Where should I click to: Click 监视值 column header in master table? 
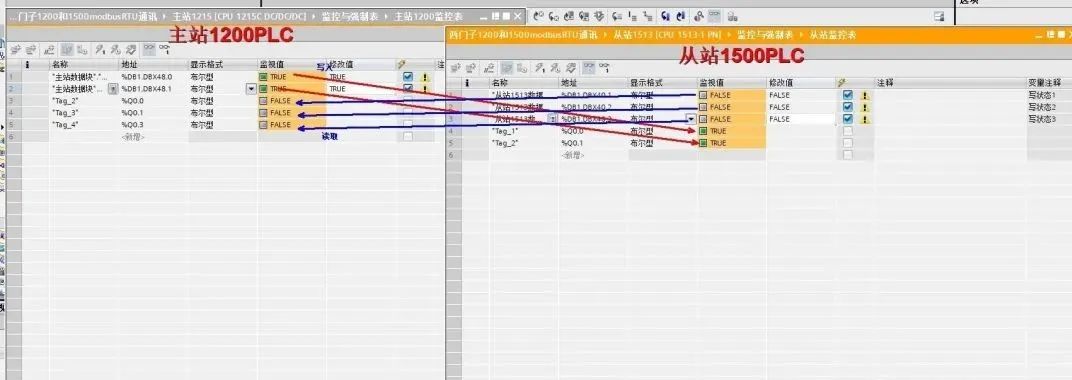tap(267, 64)
